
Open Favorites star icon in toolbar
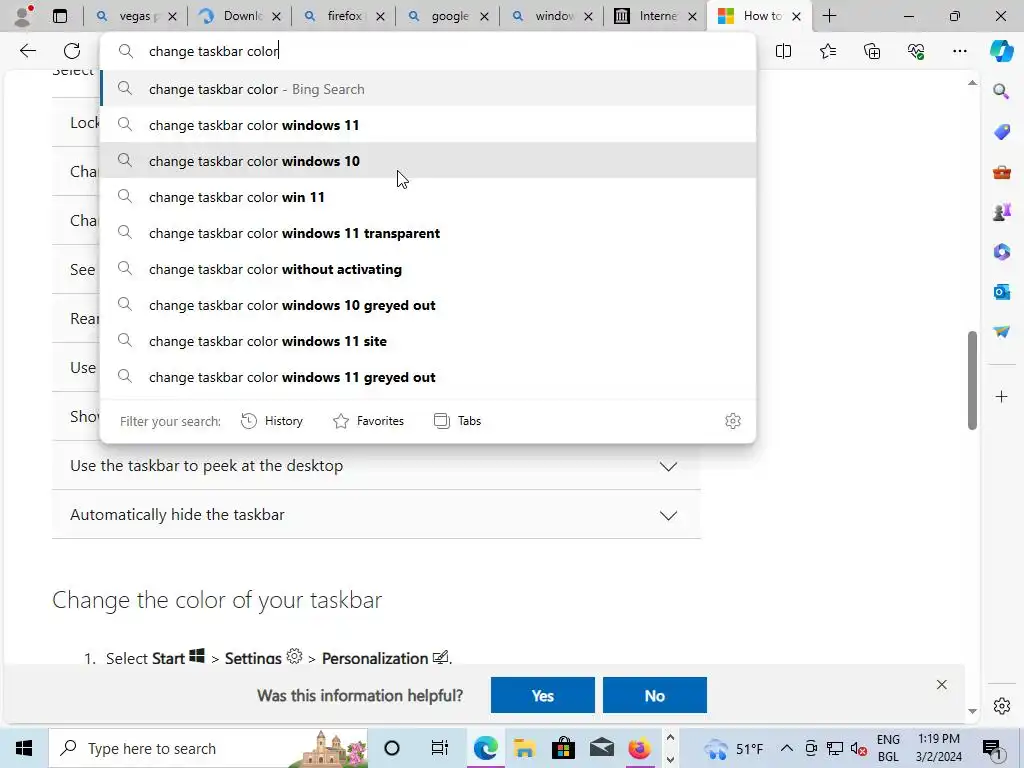pyautogui.click(x=827, y=51)
